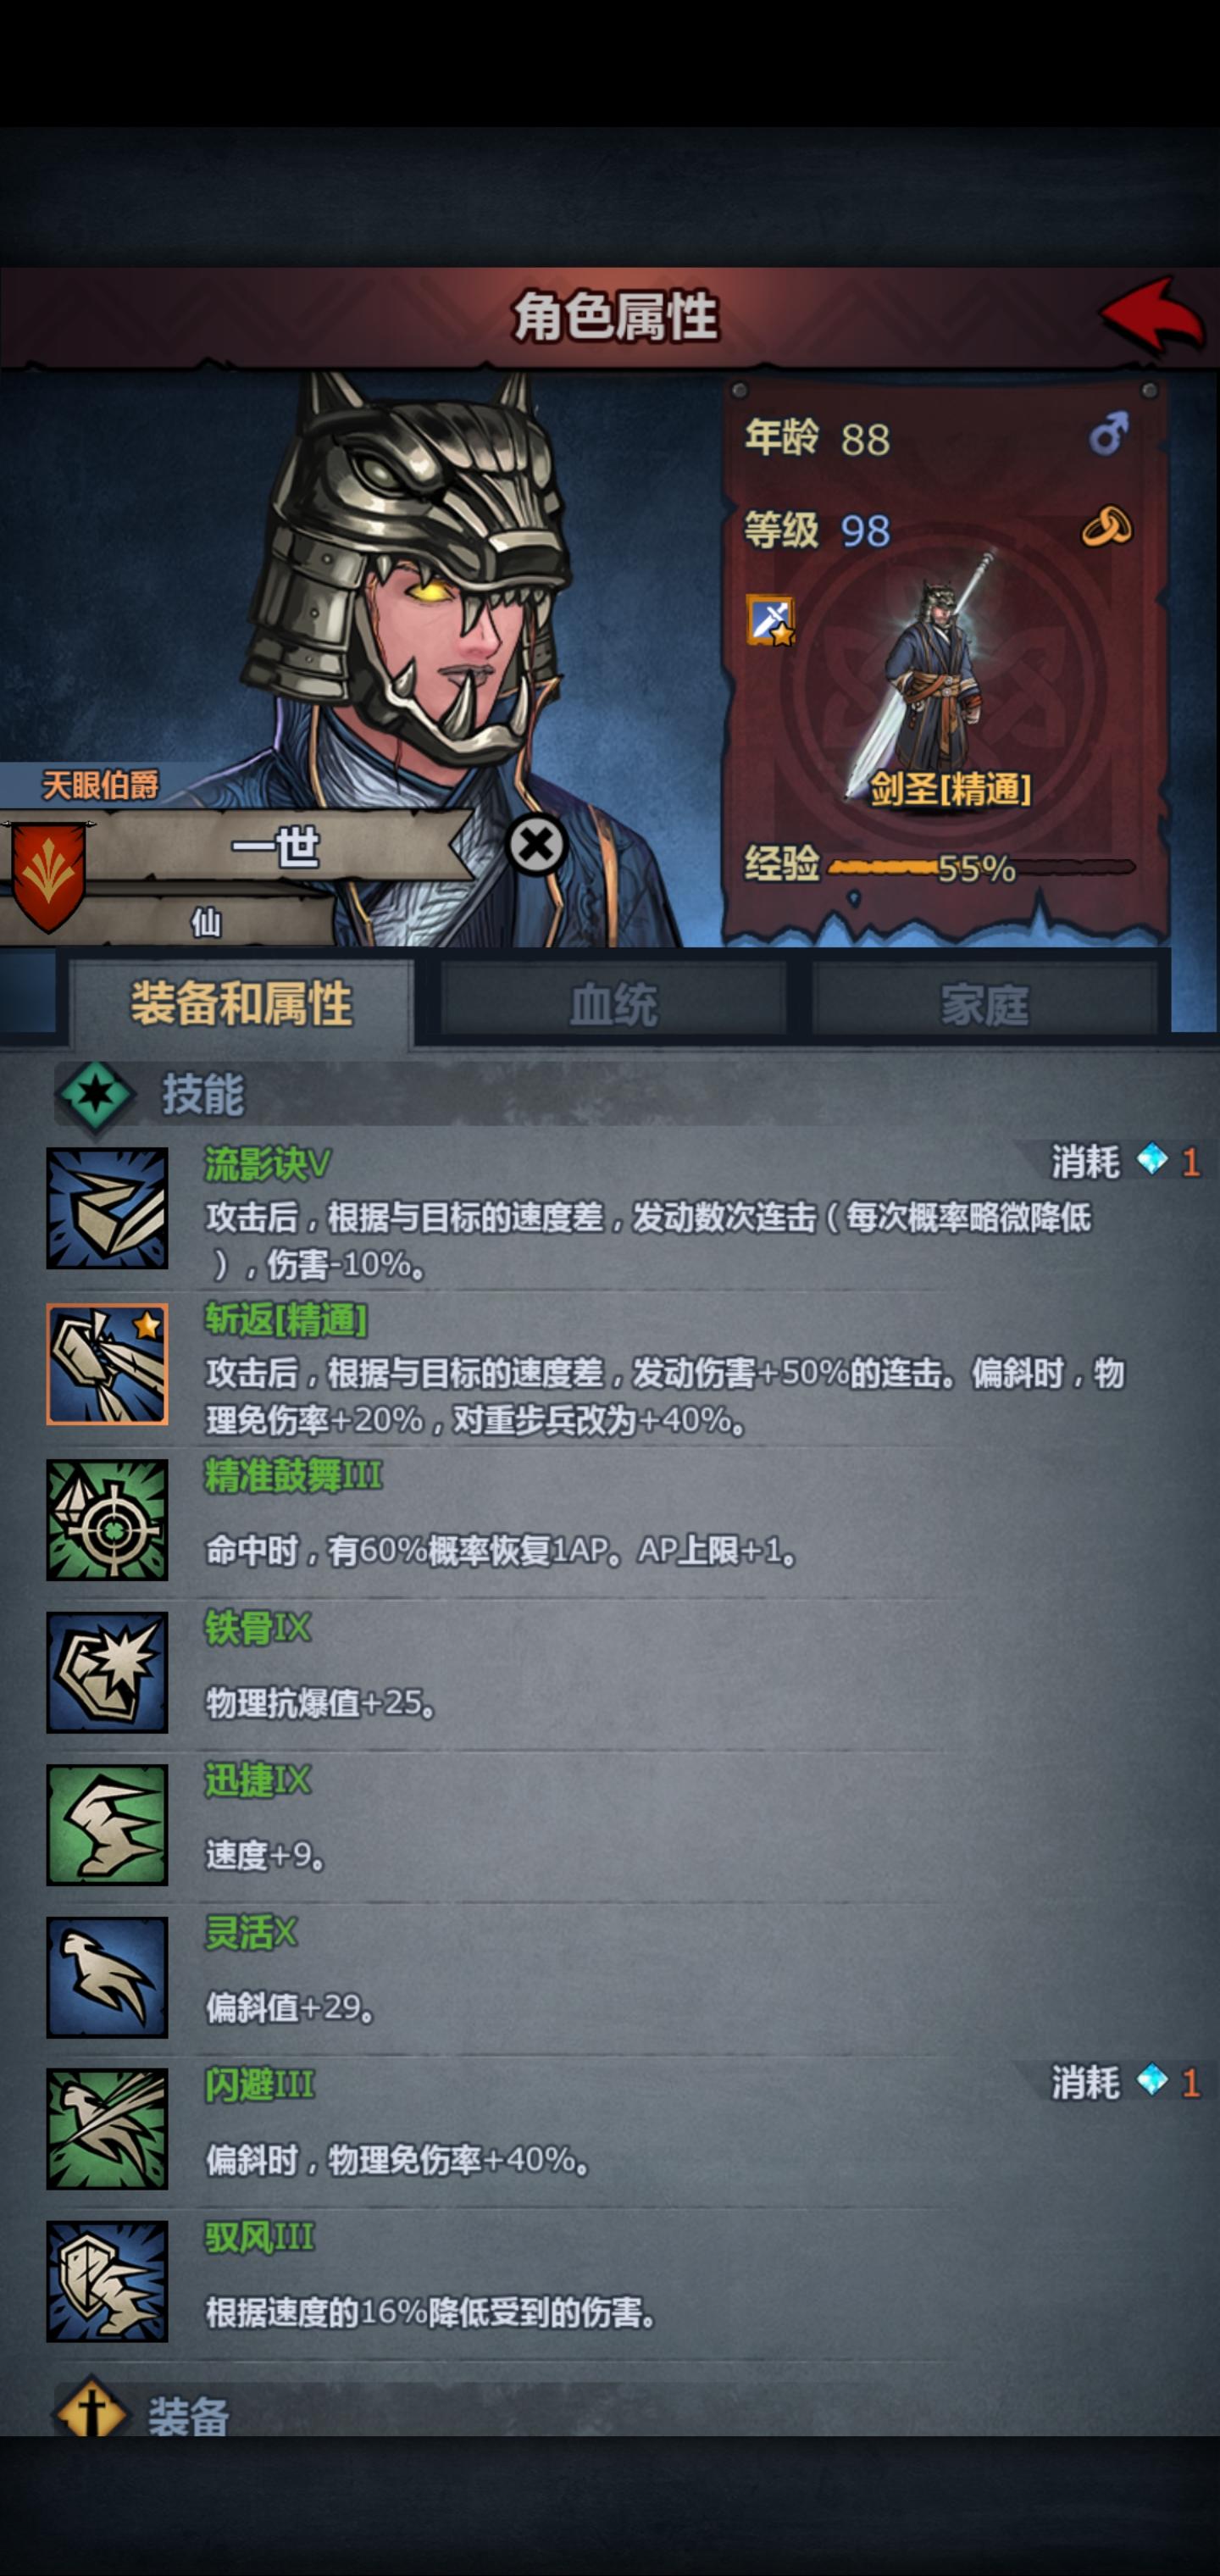The width and height of the screenshot is (1220, 2576).
Task: Switch to the 血统 tab
Action: tap(613, 1003)
